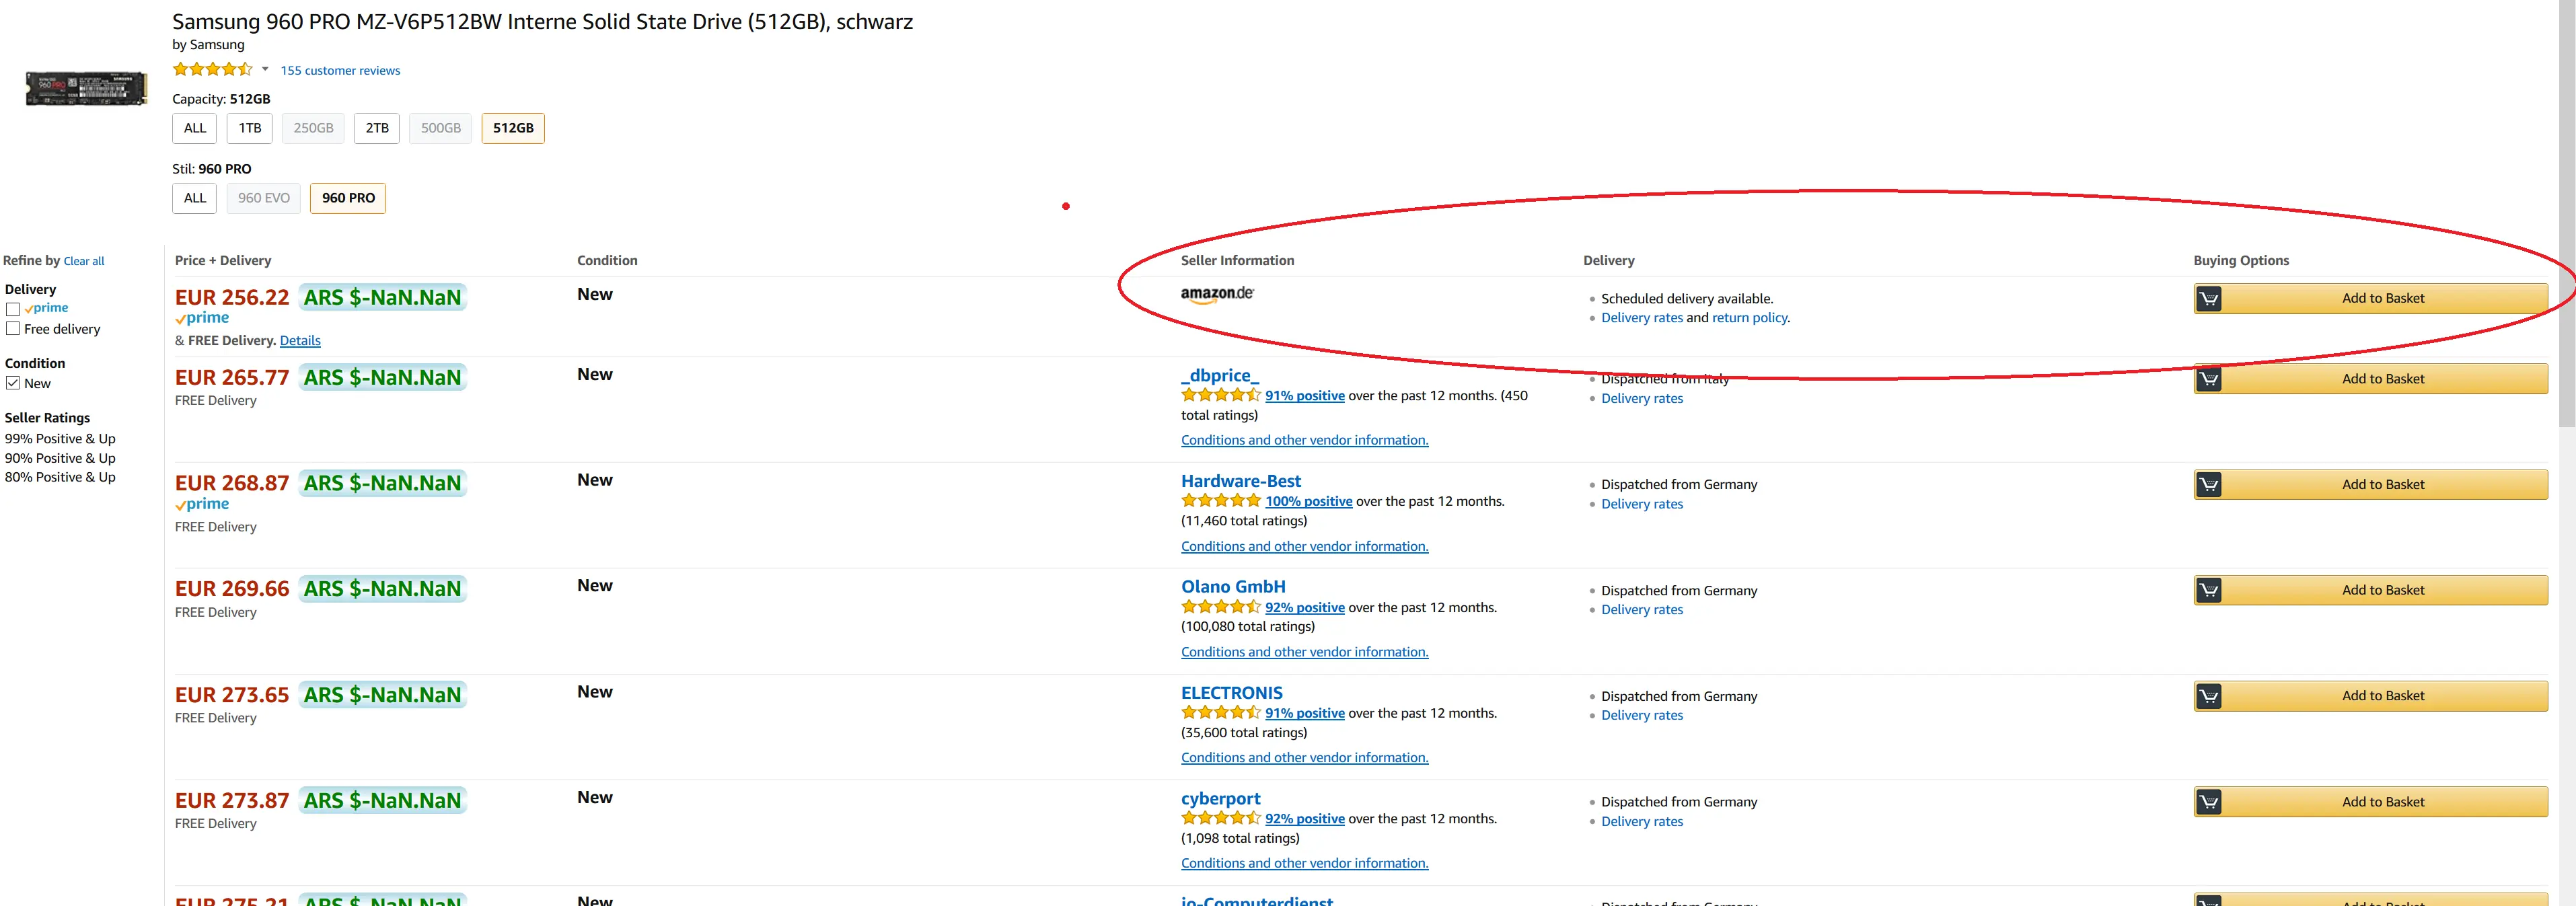Select the 1TB capacity option
Viewport: 2576px width, 906px height.
pos(249,128)
